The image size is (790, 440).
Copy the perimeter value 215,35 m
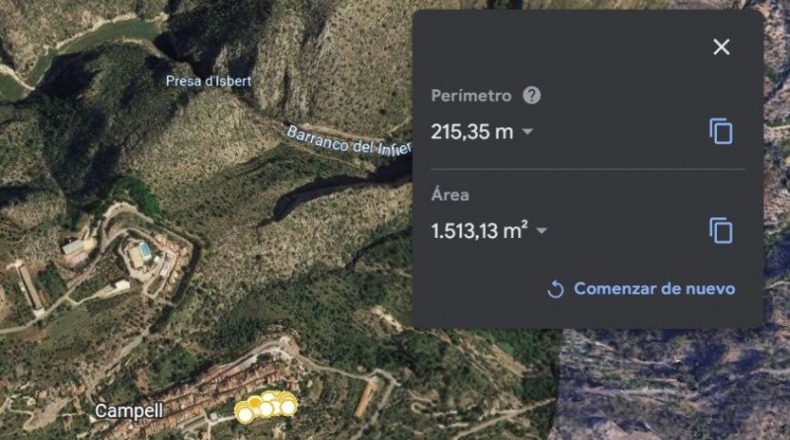click(721, 132)
